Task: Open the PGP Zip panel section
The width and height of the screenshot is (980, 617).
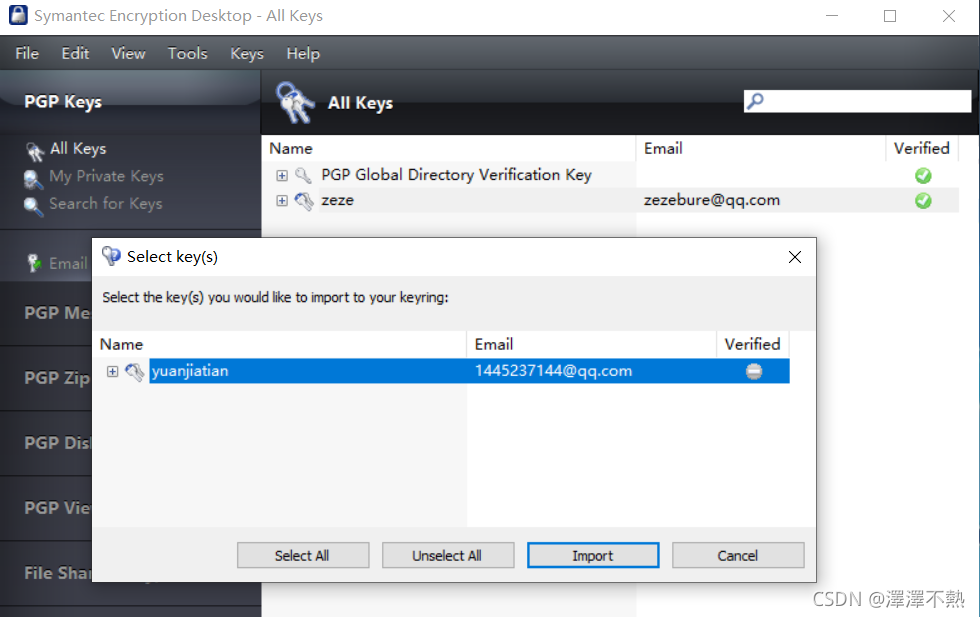Action: [57, 378]
